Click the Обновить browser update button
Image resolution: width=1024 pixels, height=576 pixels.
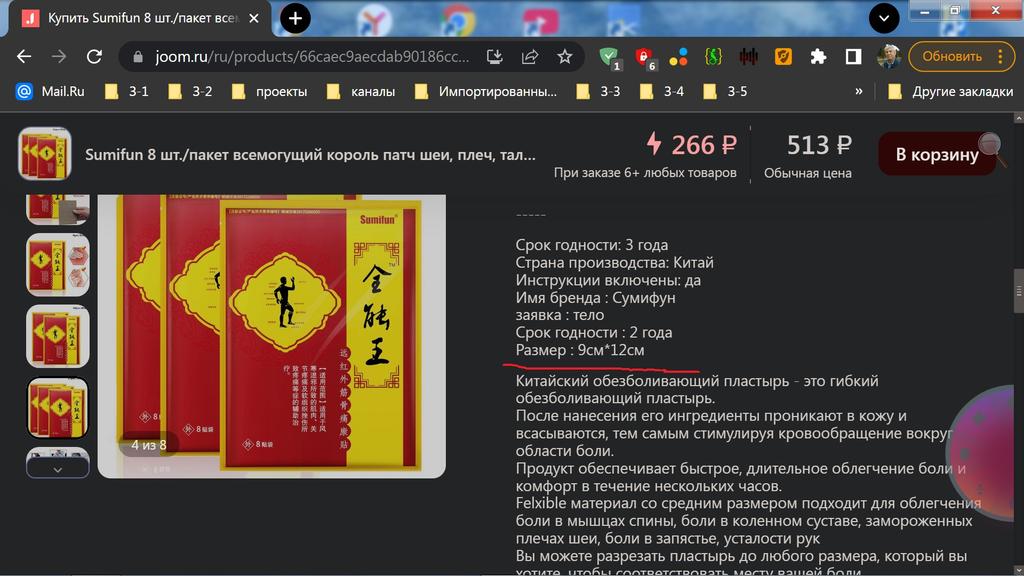[951, 57]
